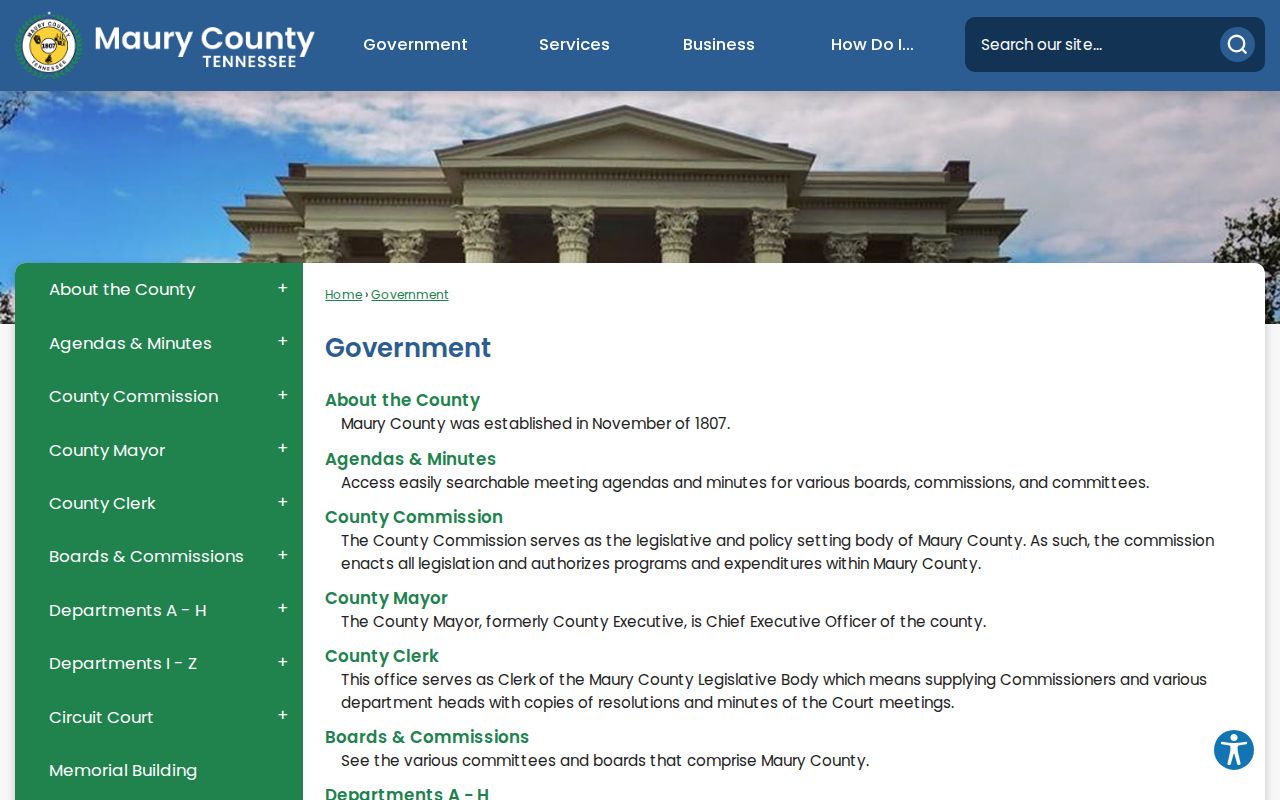Select Agendas & Minutes in sidebar
Viewport: 1280px width, 800px height.
point(130,343)
